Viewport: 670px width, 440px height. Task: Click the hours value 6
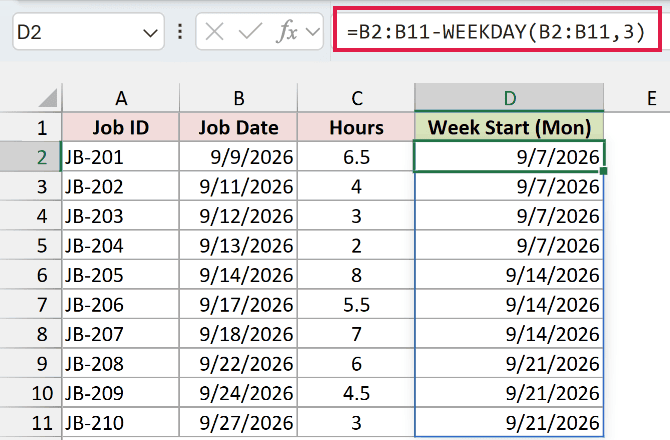coord(356,363)
